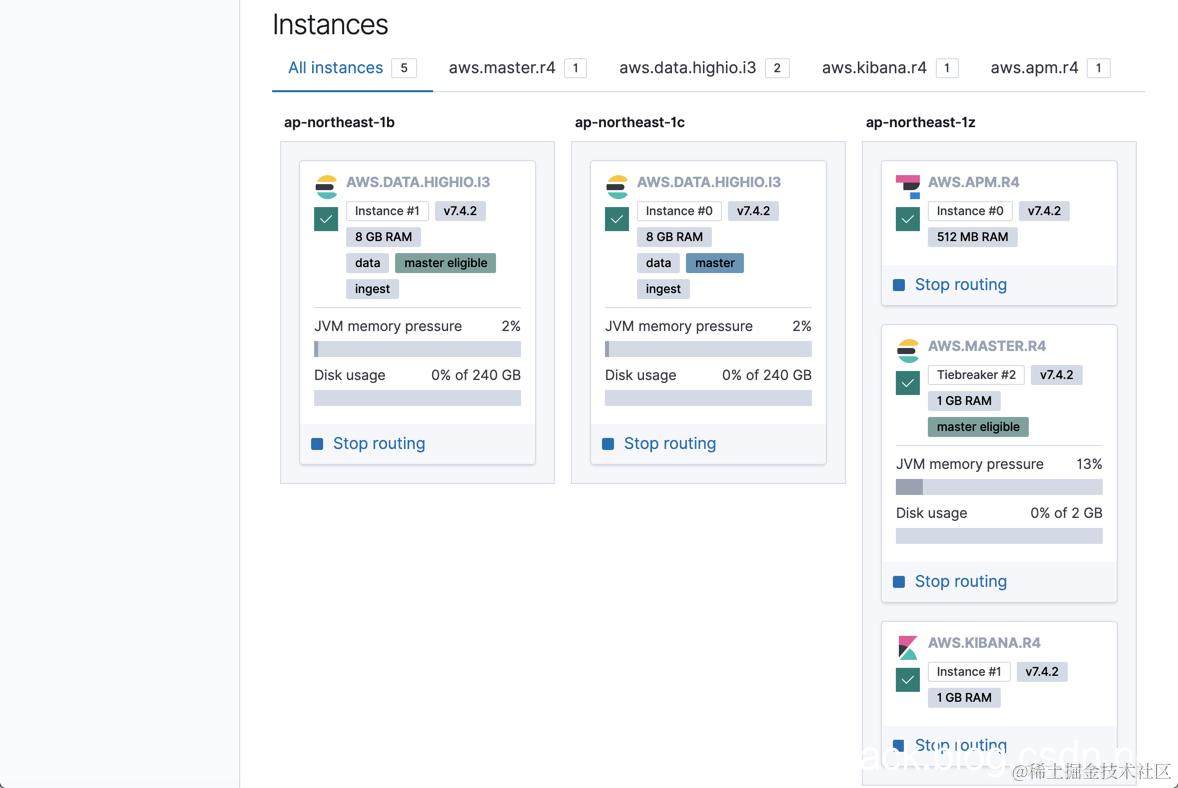Click the 0% of 2 GB disk usage bar

(998, 536)
